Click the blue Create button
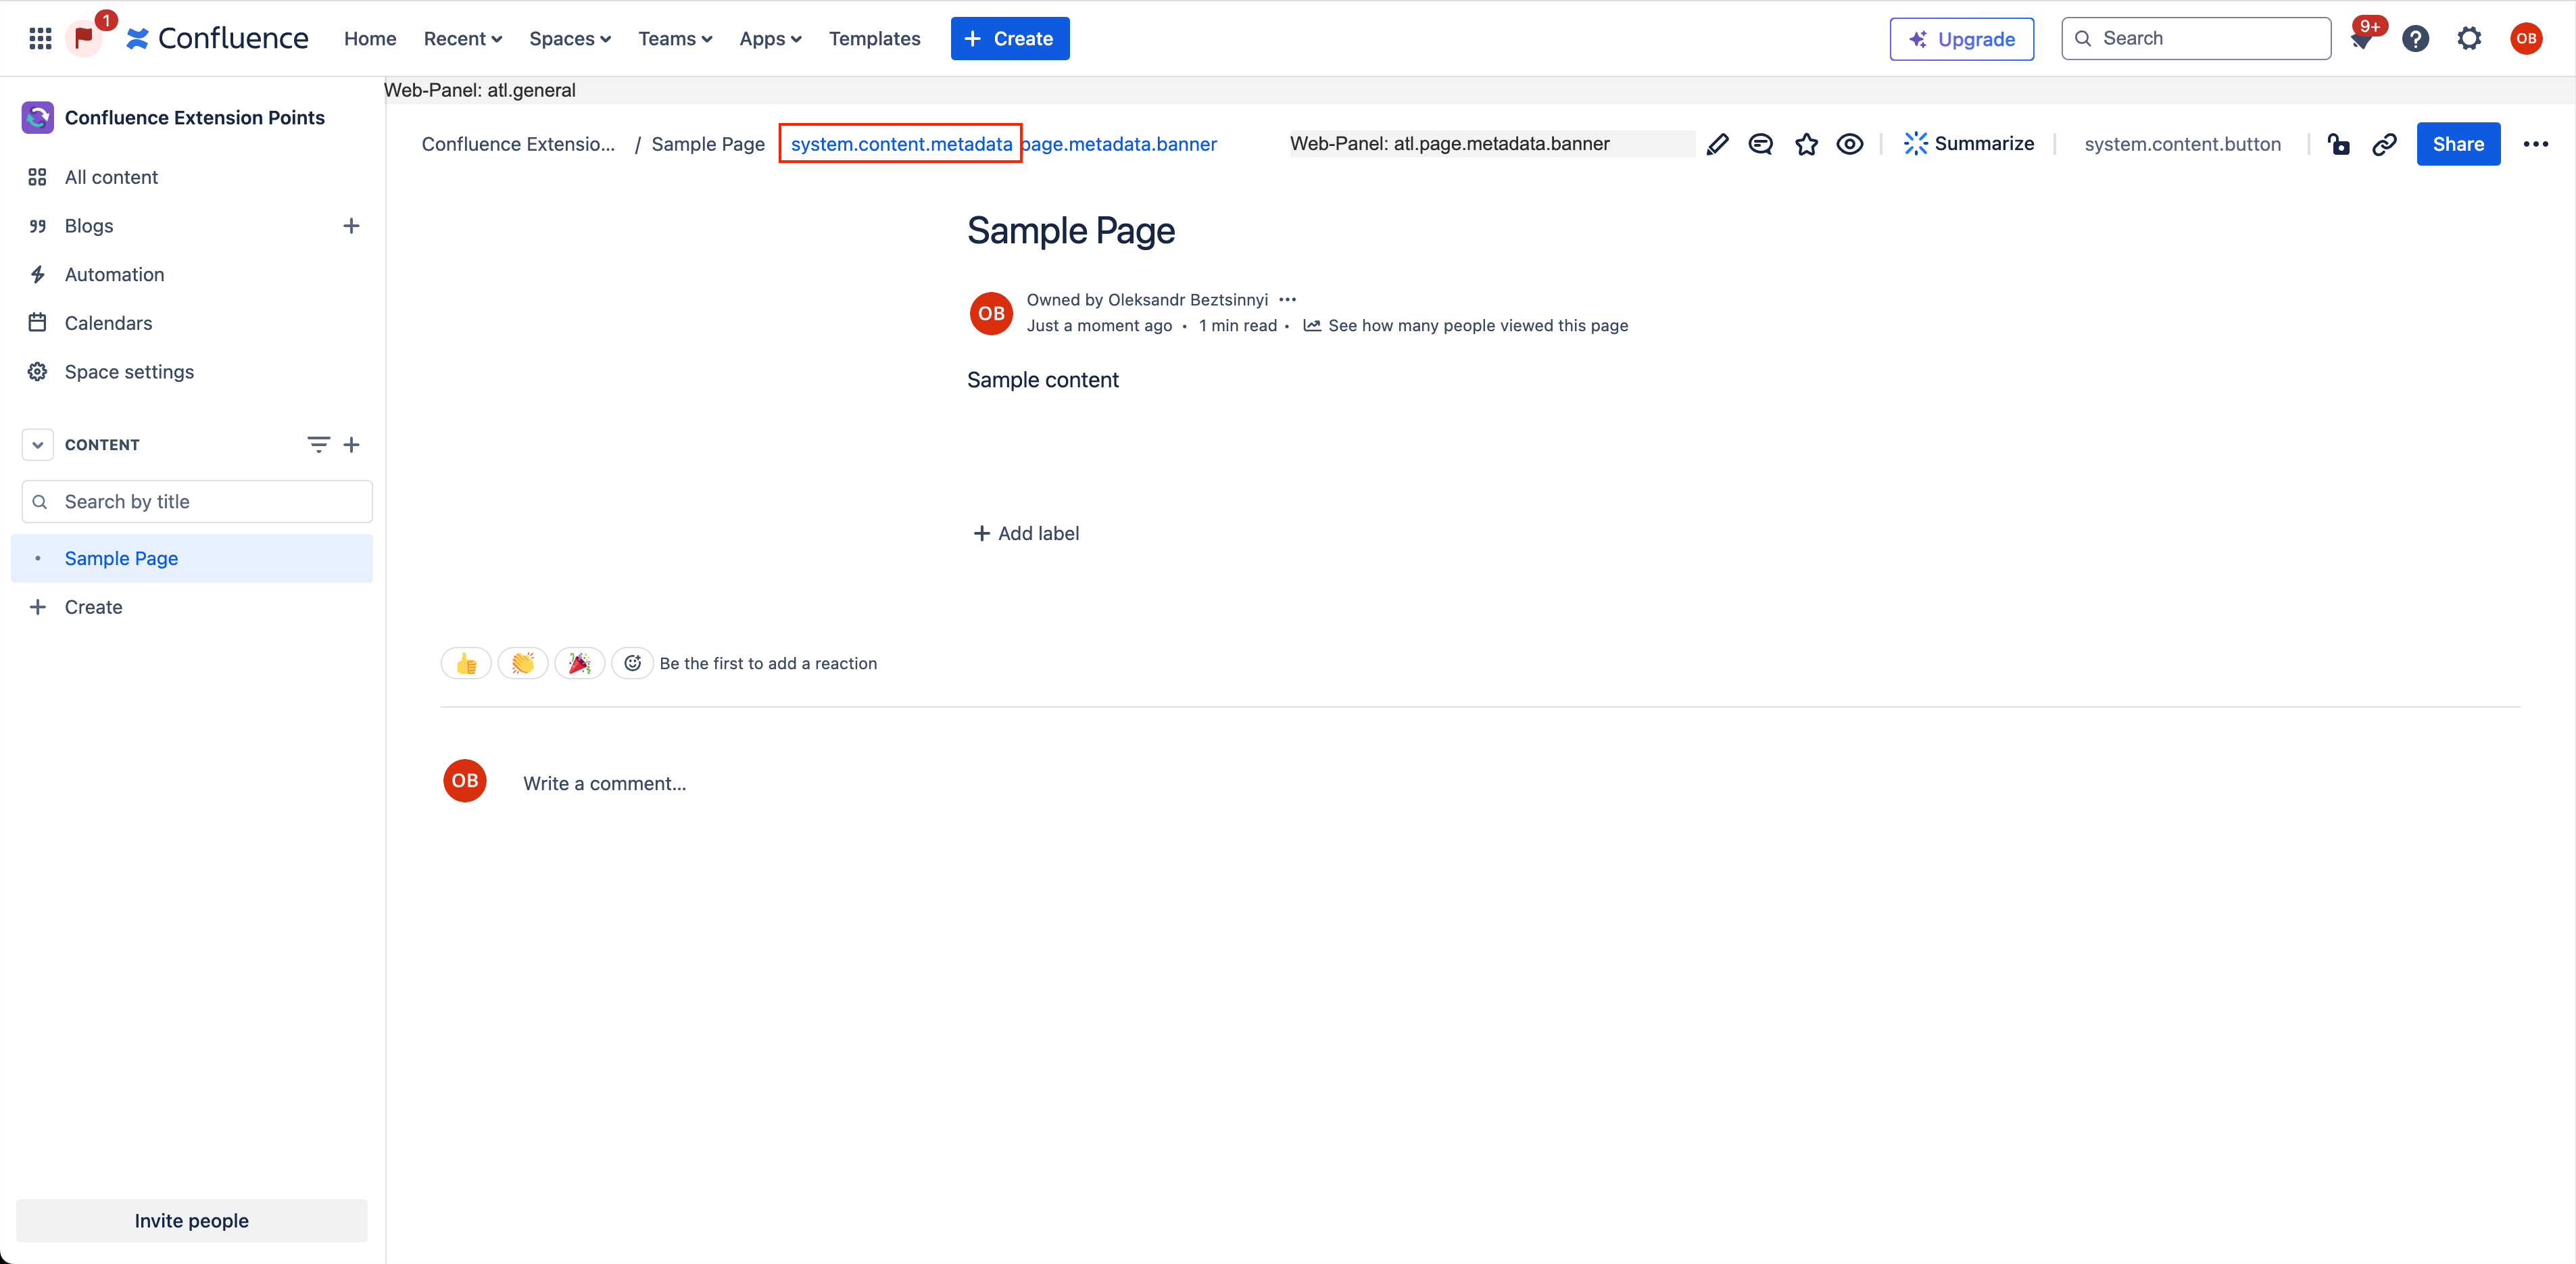This screenshot has width=2576, height=1264. point(1009,38)
